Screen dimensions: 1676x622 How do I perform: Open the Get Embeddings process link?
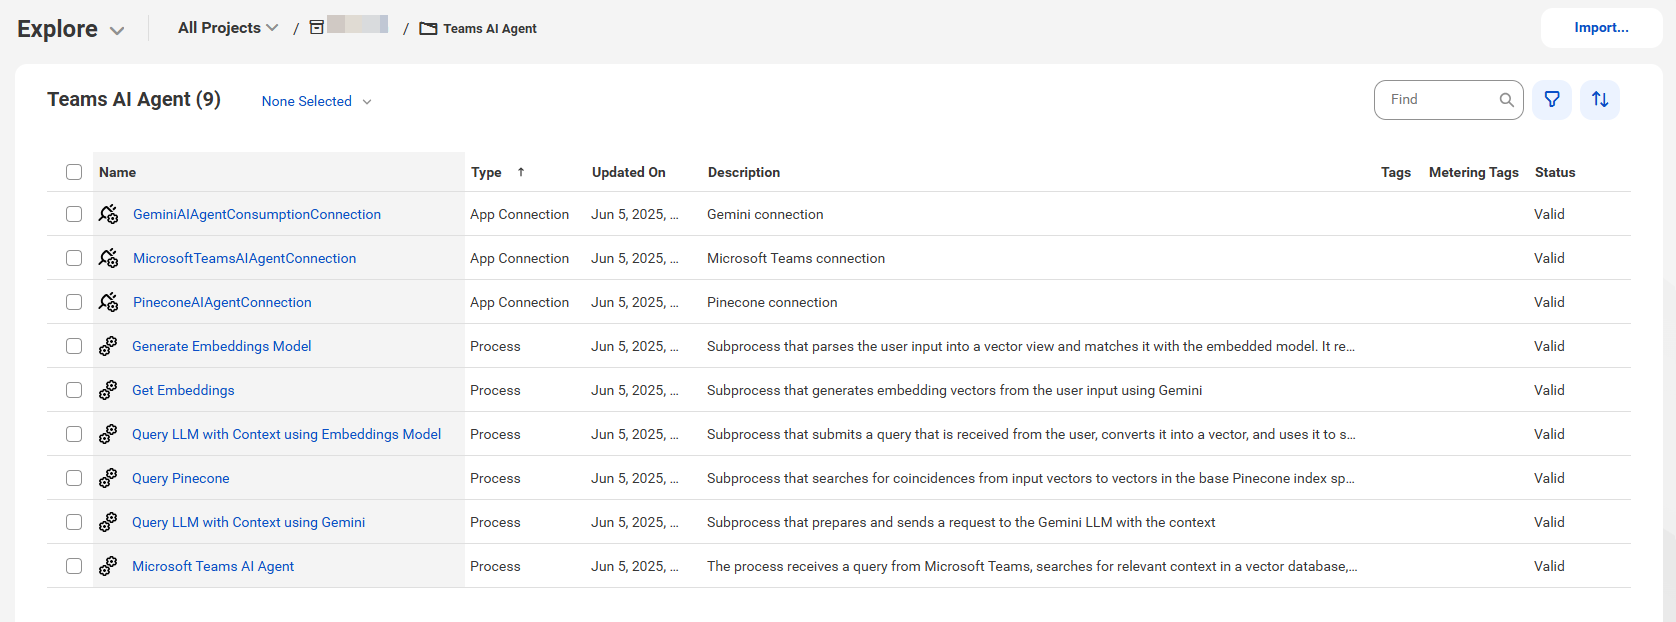(x=183, y=390)
